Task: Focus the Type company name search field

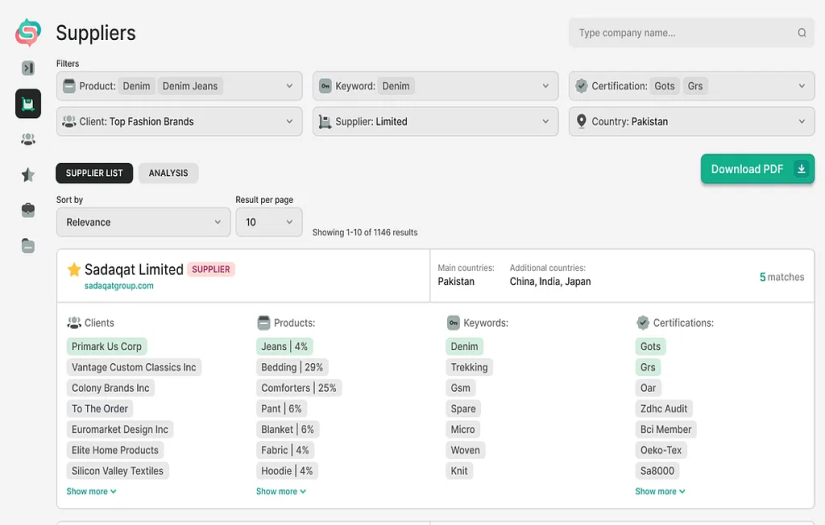Action: point(691,33)
